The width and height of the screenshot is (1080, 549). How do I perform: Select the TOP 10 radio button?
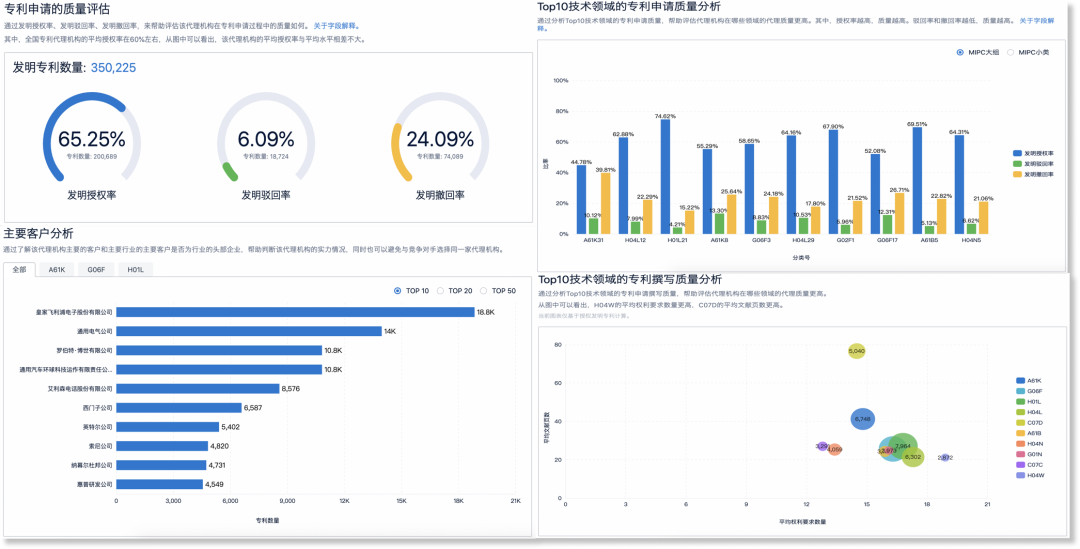pos(399,291)
